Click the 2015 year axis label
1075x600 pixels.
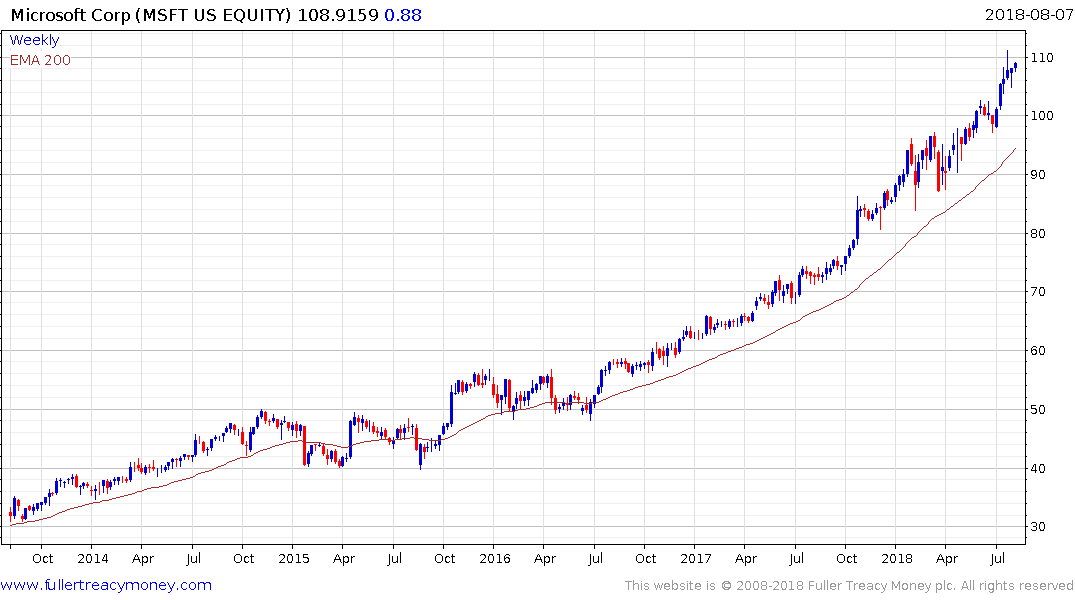click(x=293, y=558)
